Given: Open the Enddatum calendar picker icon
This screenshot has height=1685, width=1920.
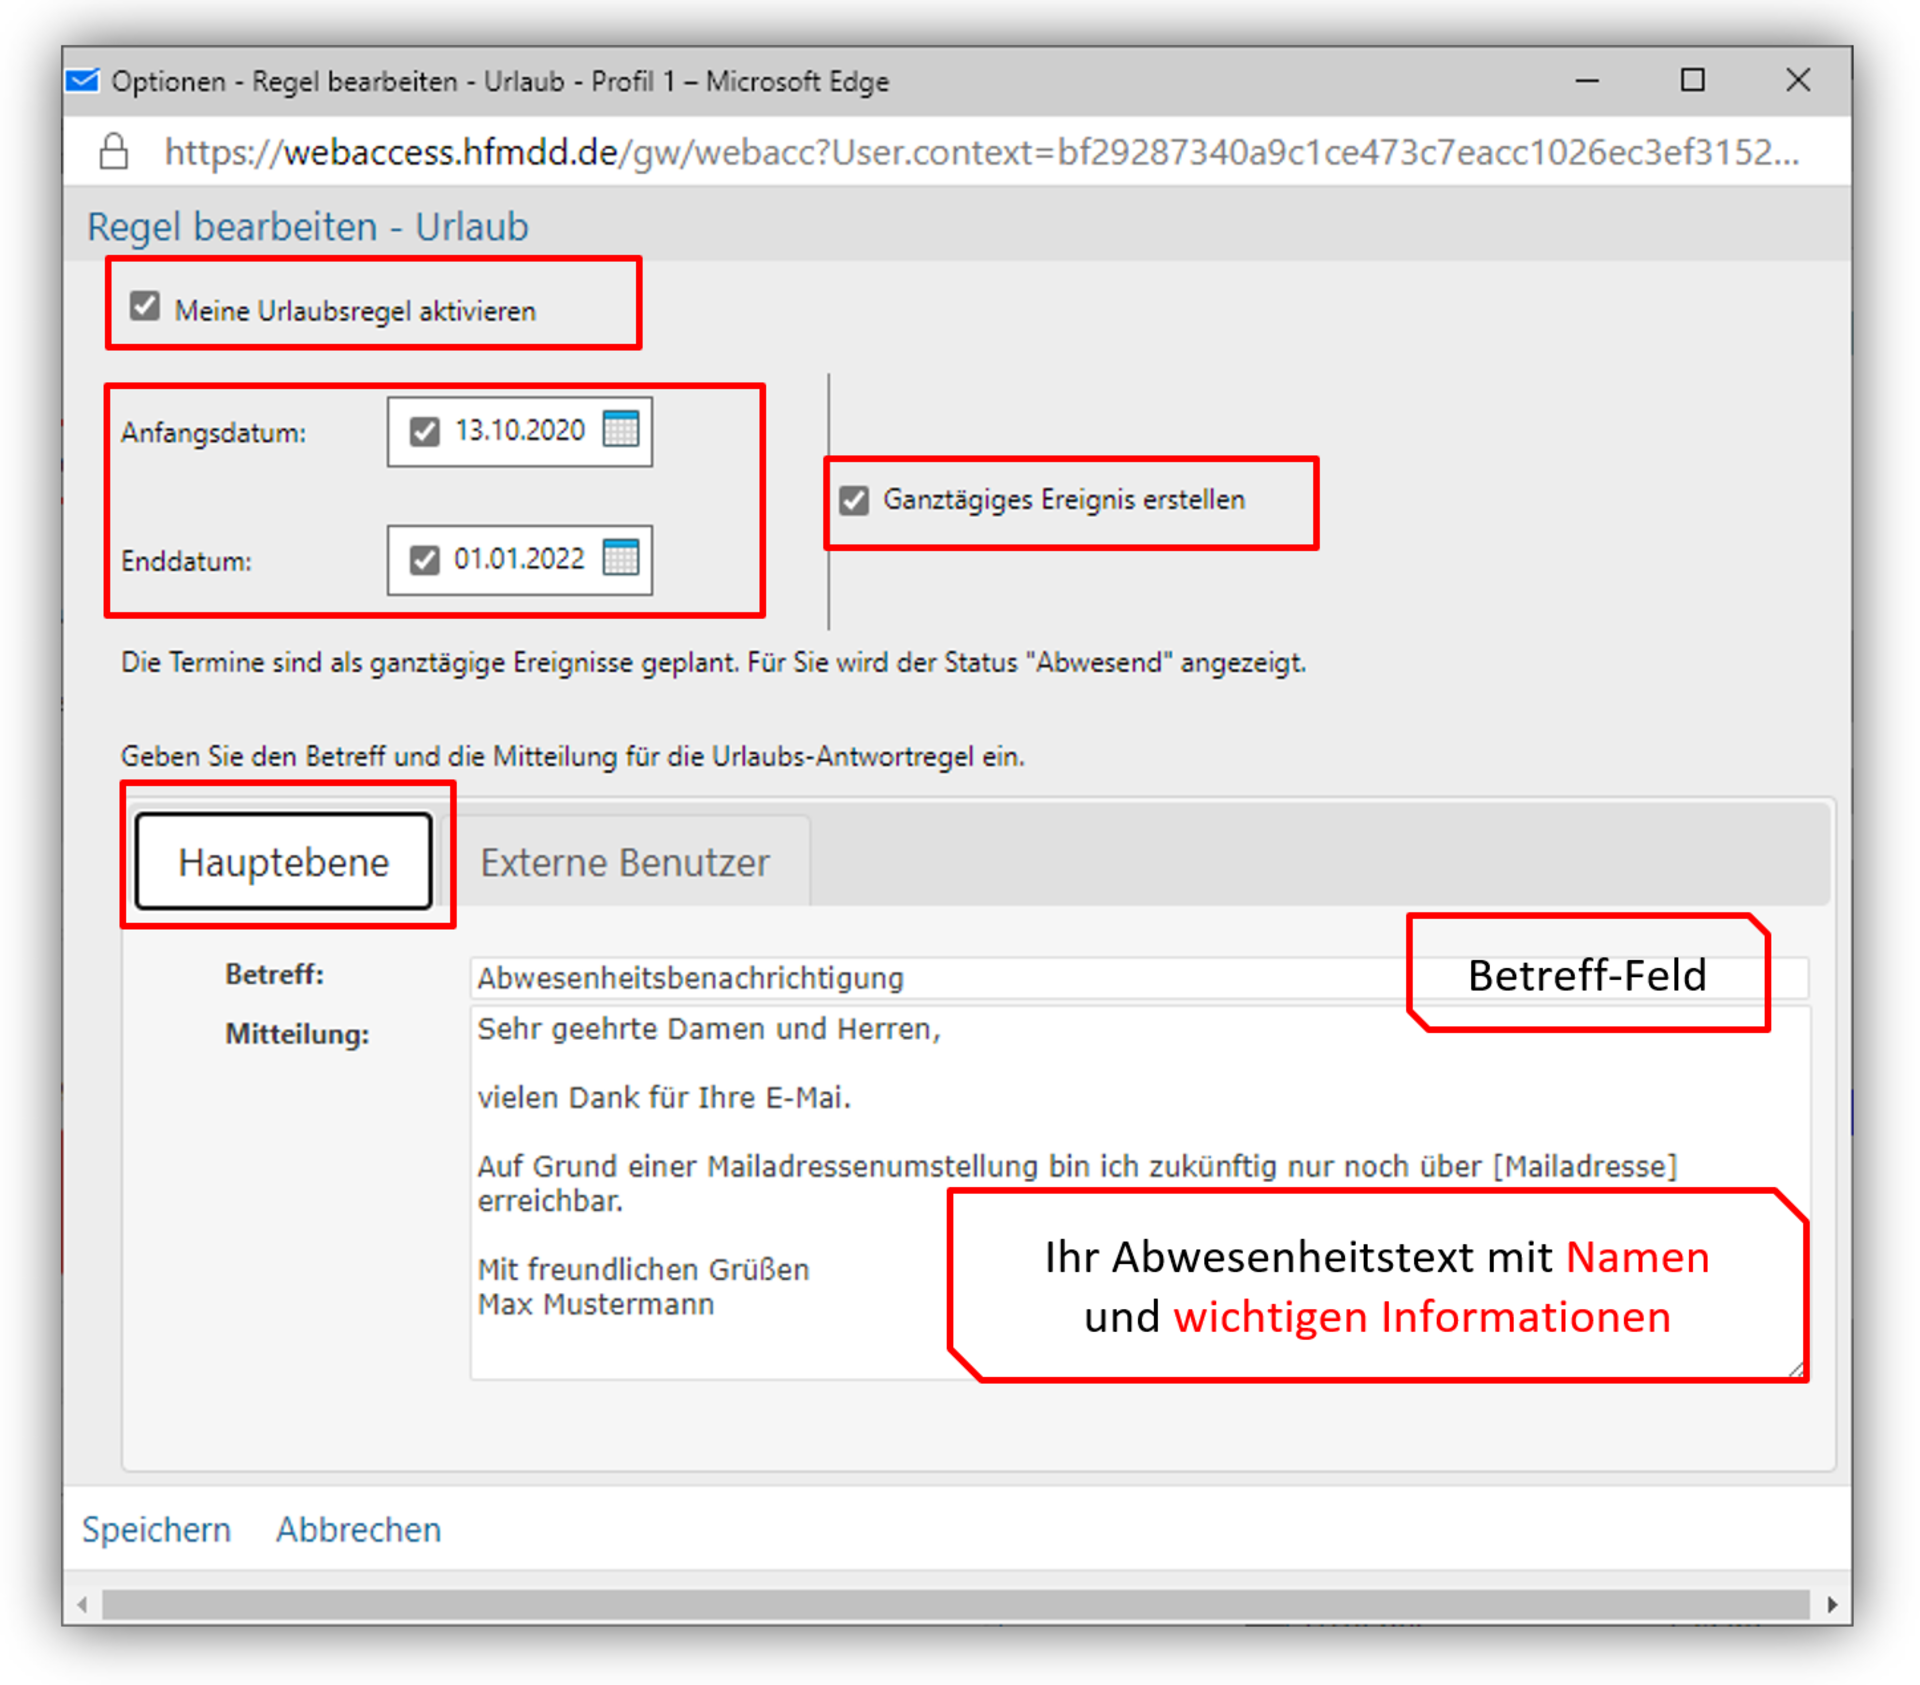Looking at the screenshot, I should coord(621,558).
